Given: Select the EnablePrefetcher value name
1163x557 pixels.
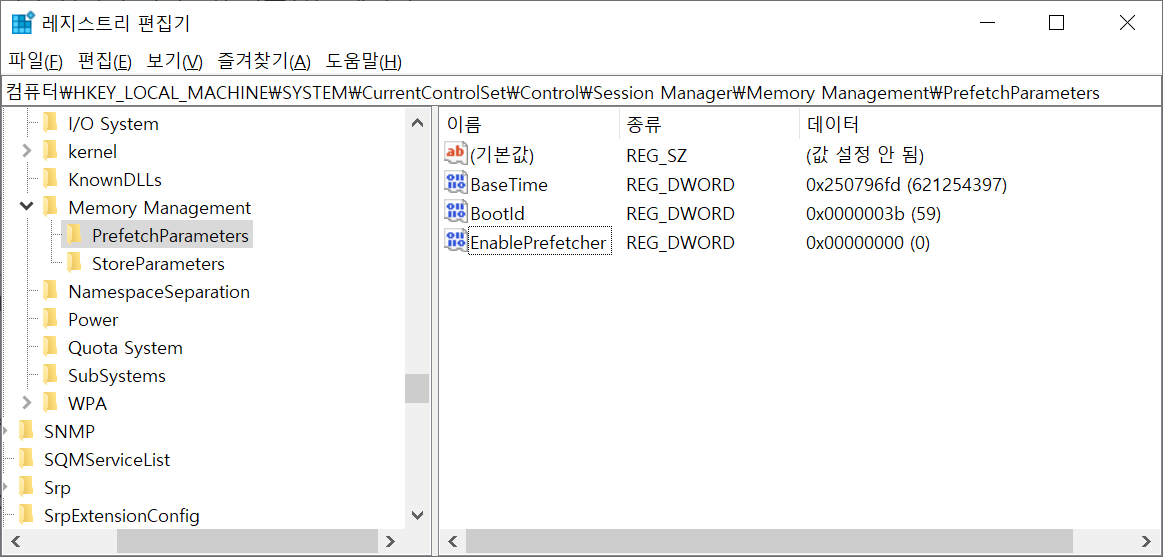Looking at the screenshot, I should (x=538, y=243).
